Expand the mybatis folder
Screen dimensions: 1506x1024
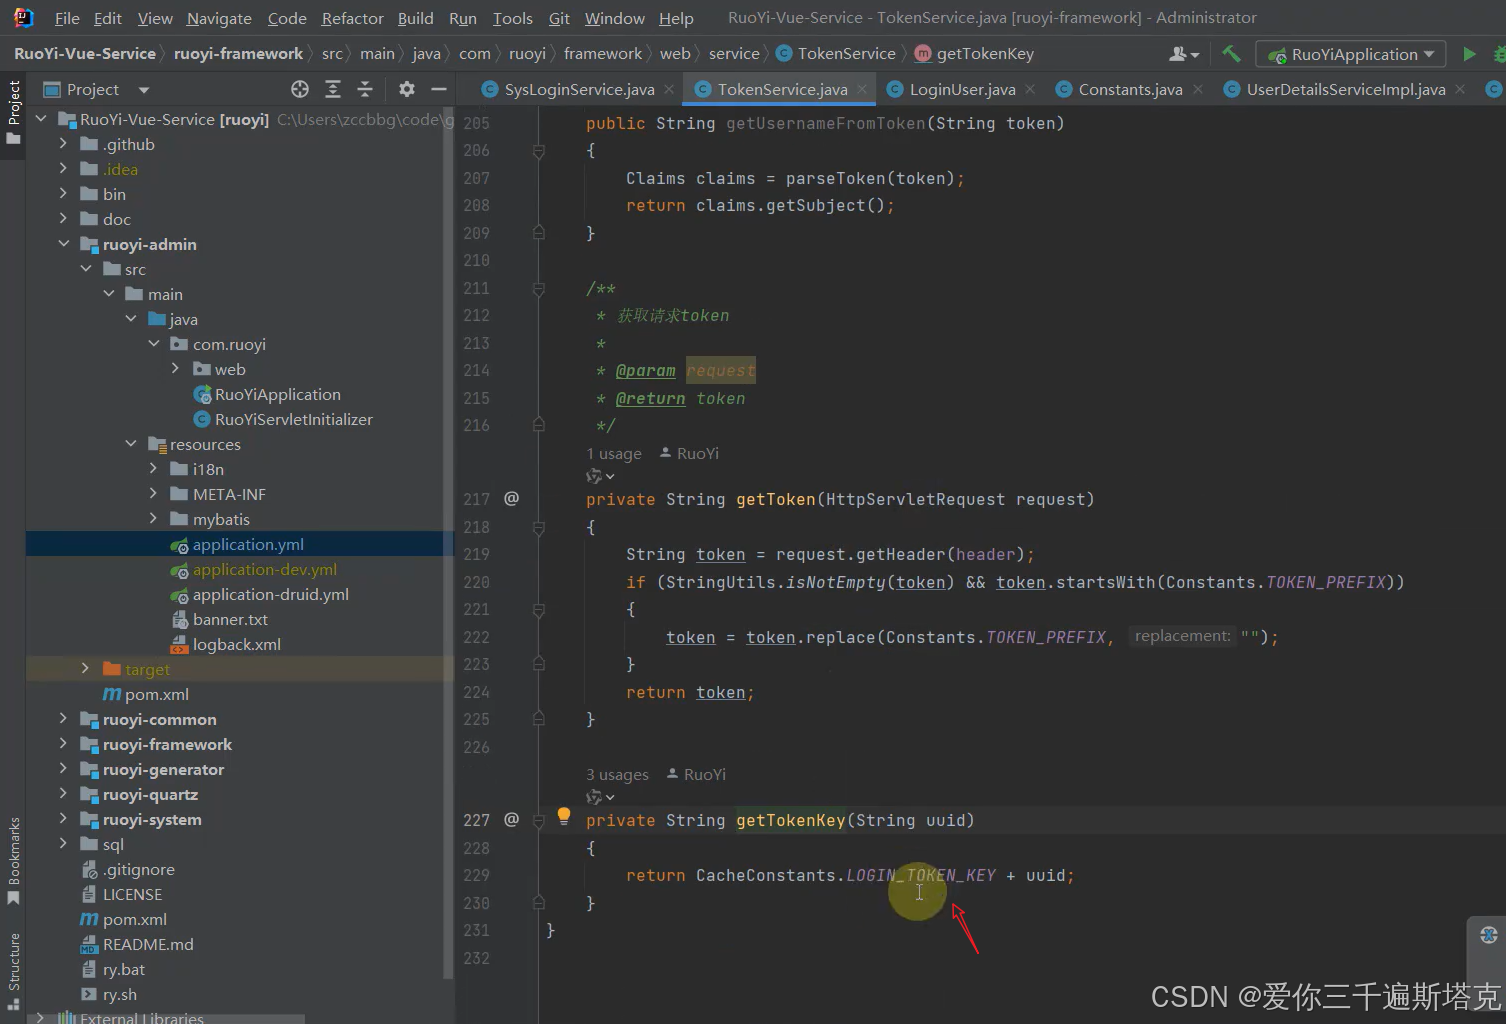(153, 519)
